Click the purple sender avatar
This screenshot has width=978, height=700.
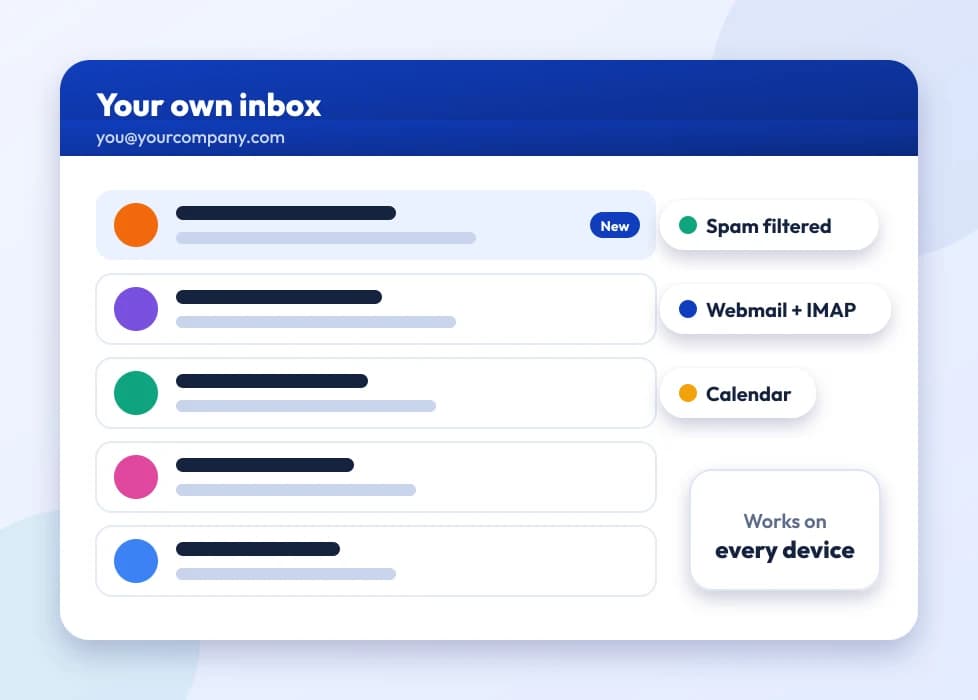136,309
